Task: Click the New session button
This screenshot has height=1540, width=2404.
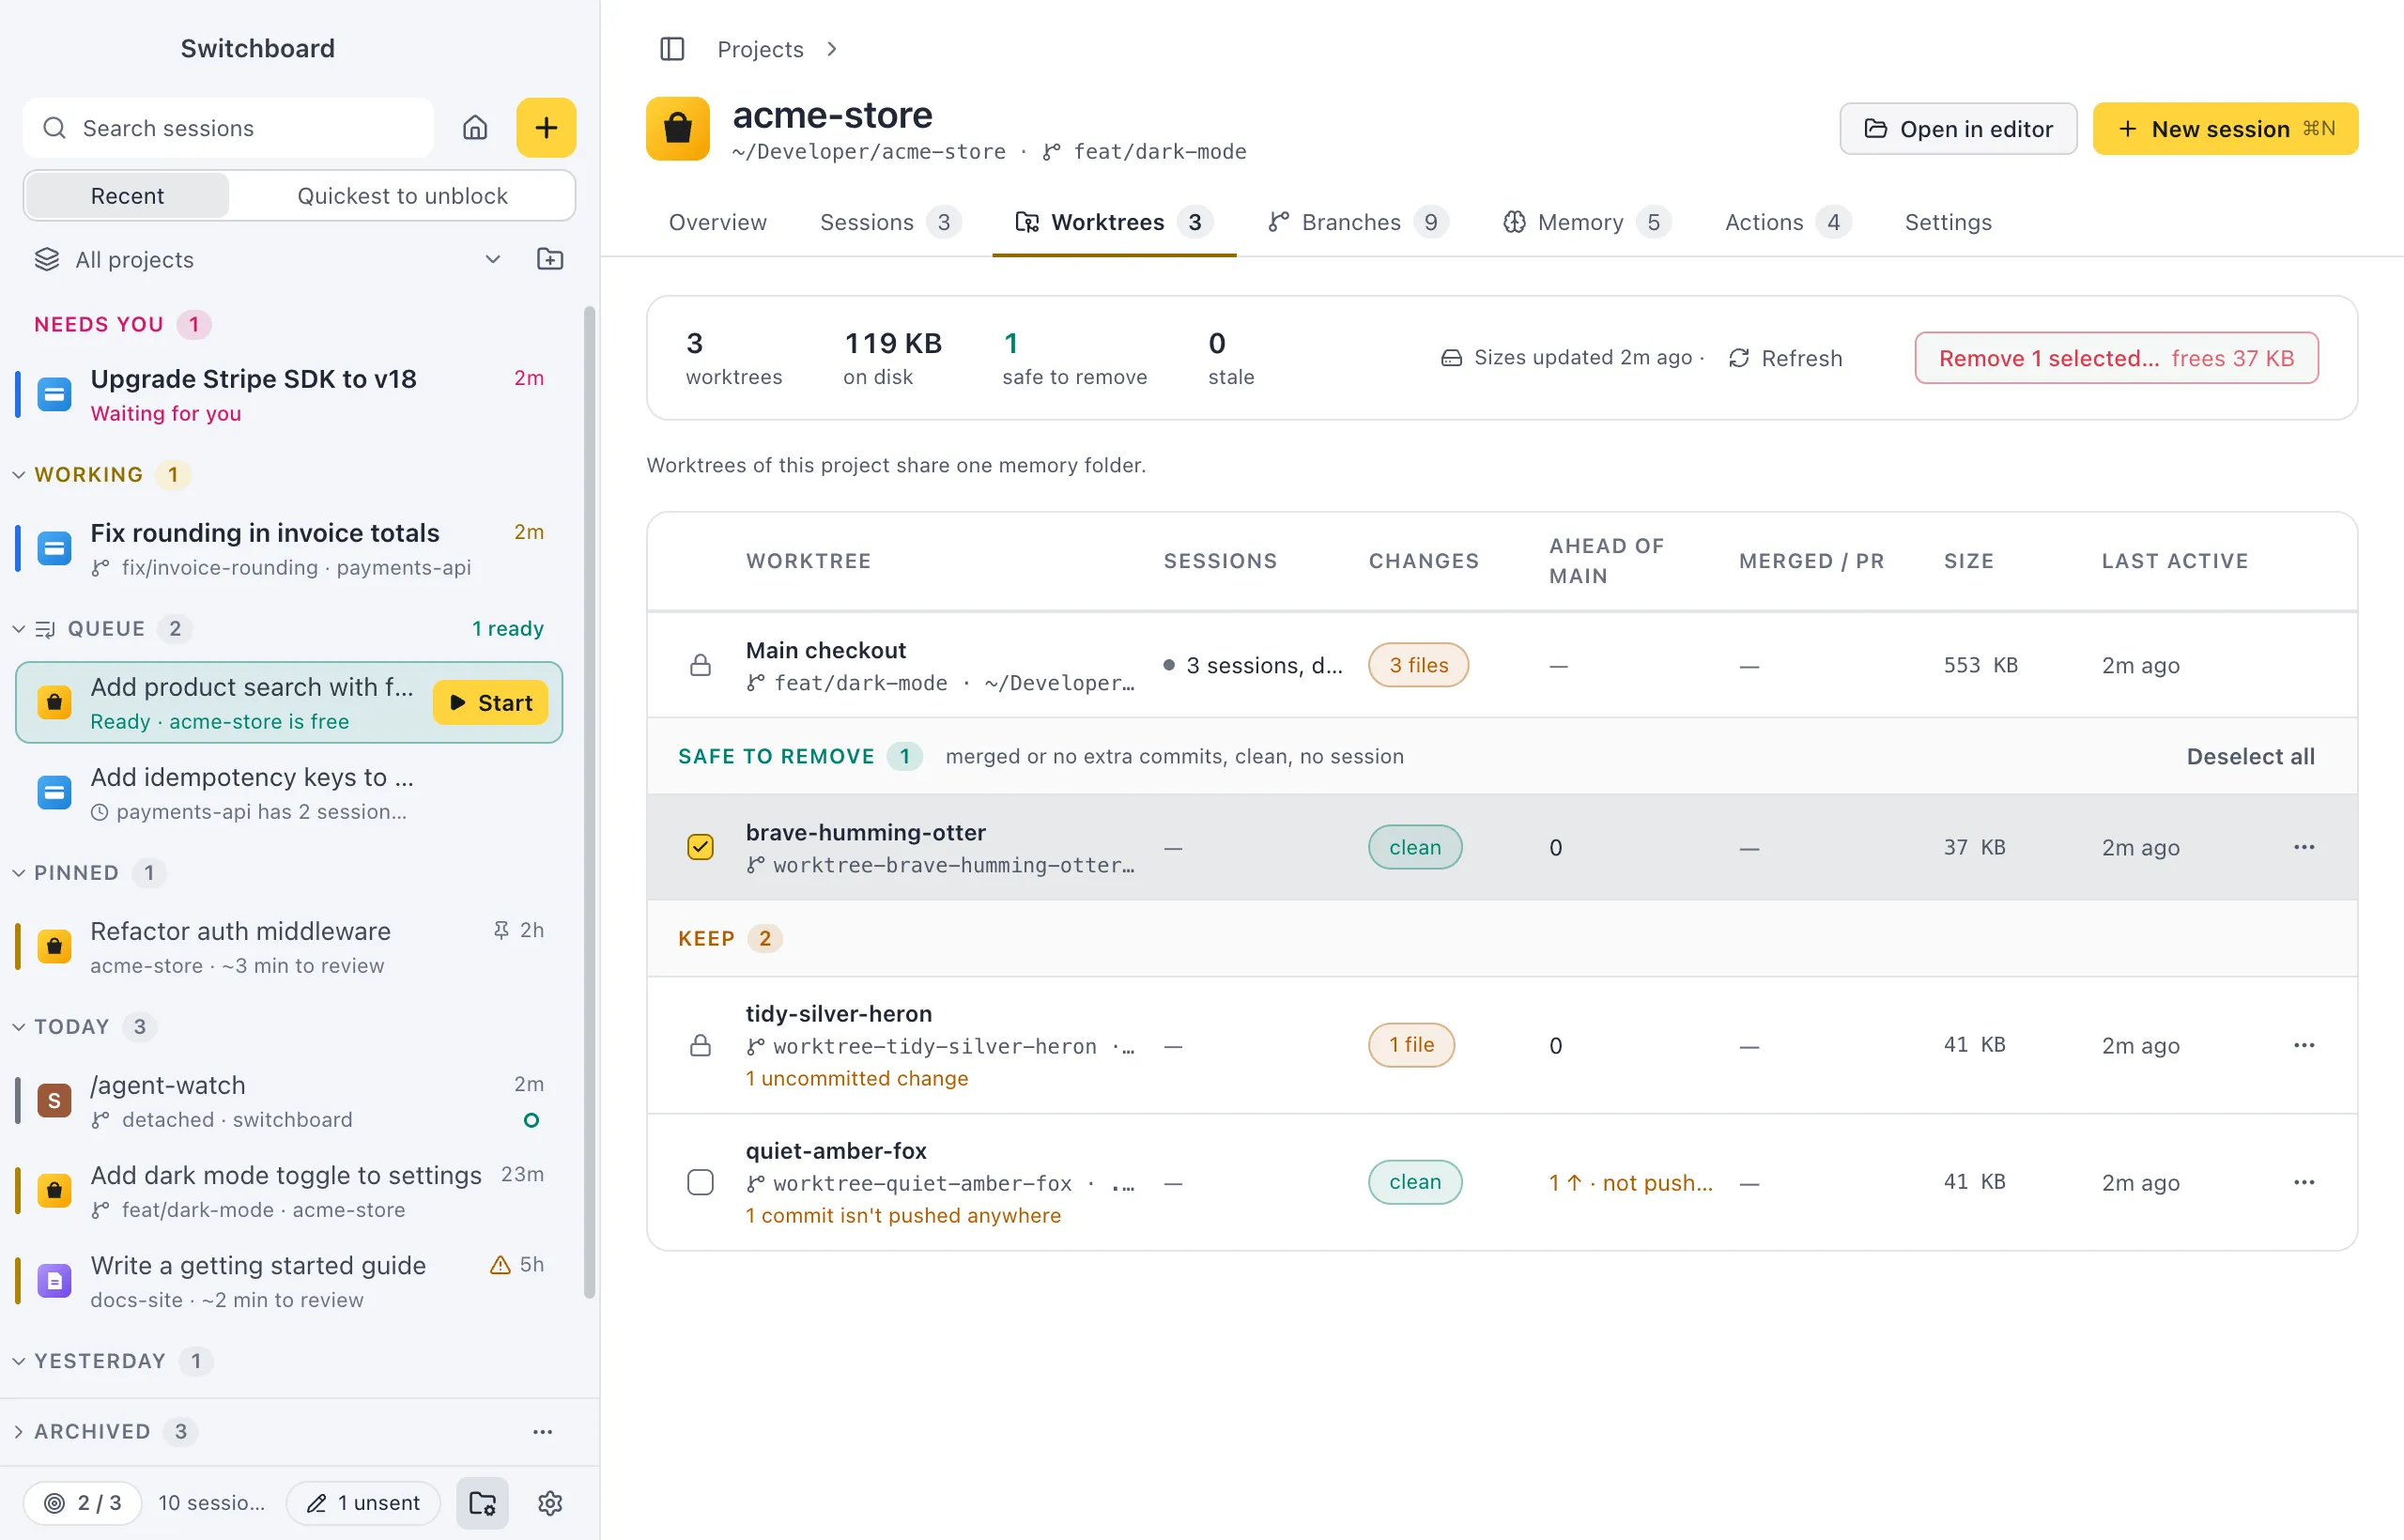Action: point(2225,129)
